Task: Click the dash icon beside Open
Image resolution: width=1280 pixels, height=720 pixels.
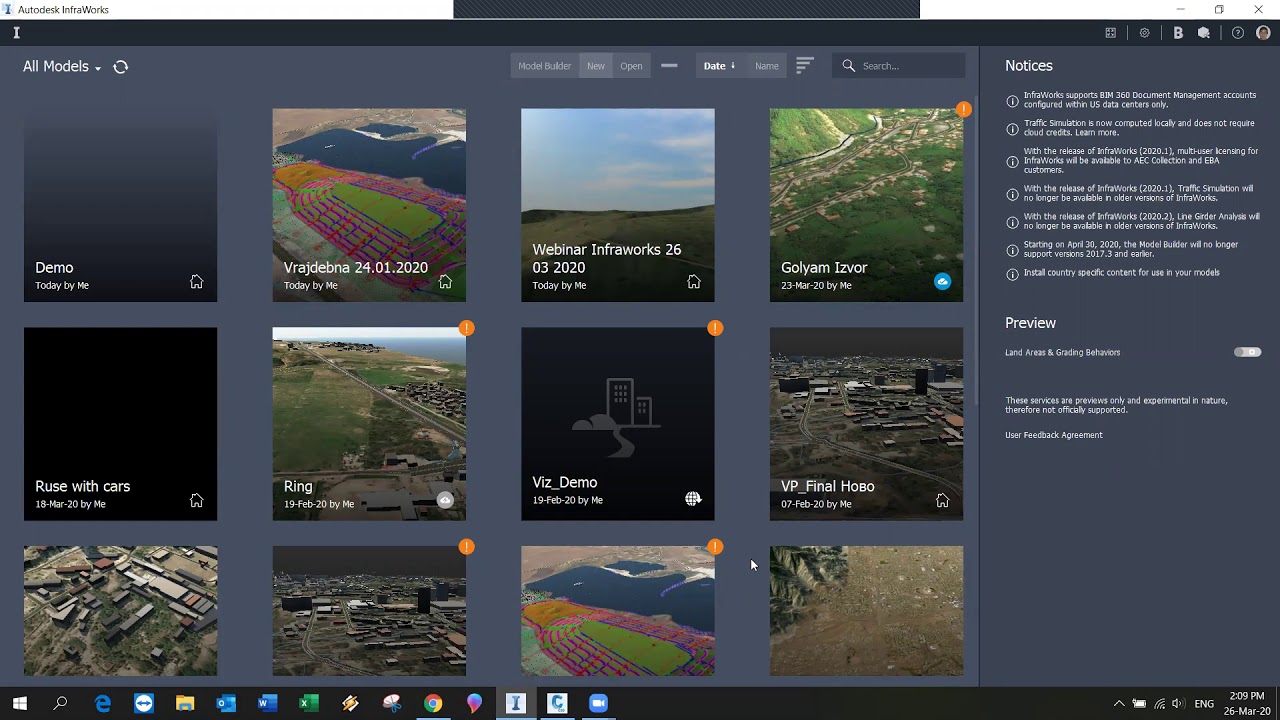Action: pos(669,66)
